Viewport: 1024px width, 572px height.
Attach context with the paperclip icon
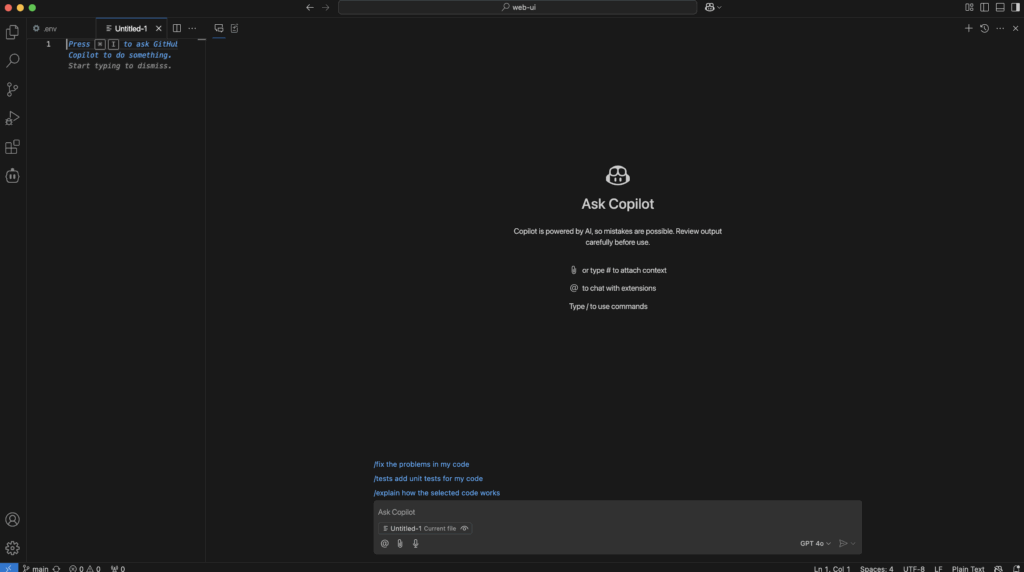(x=400, y=543)
